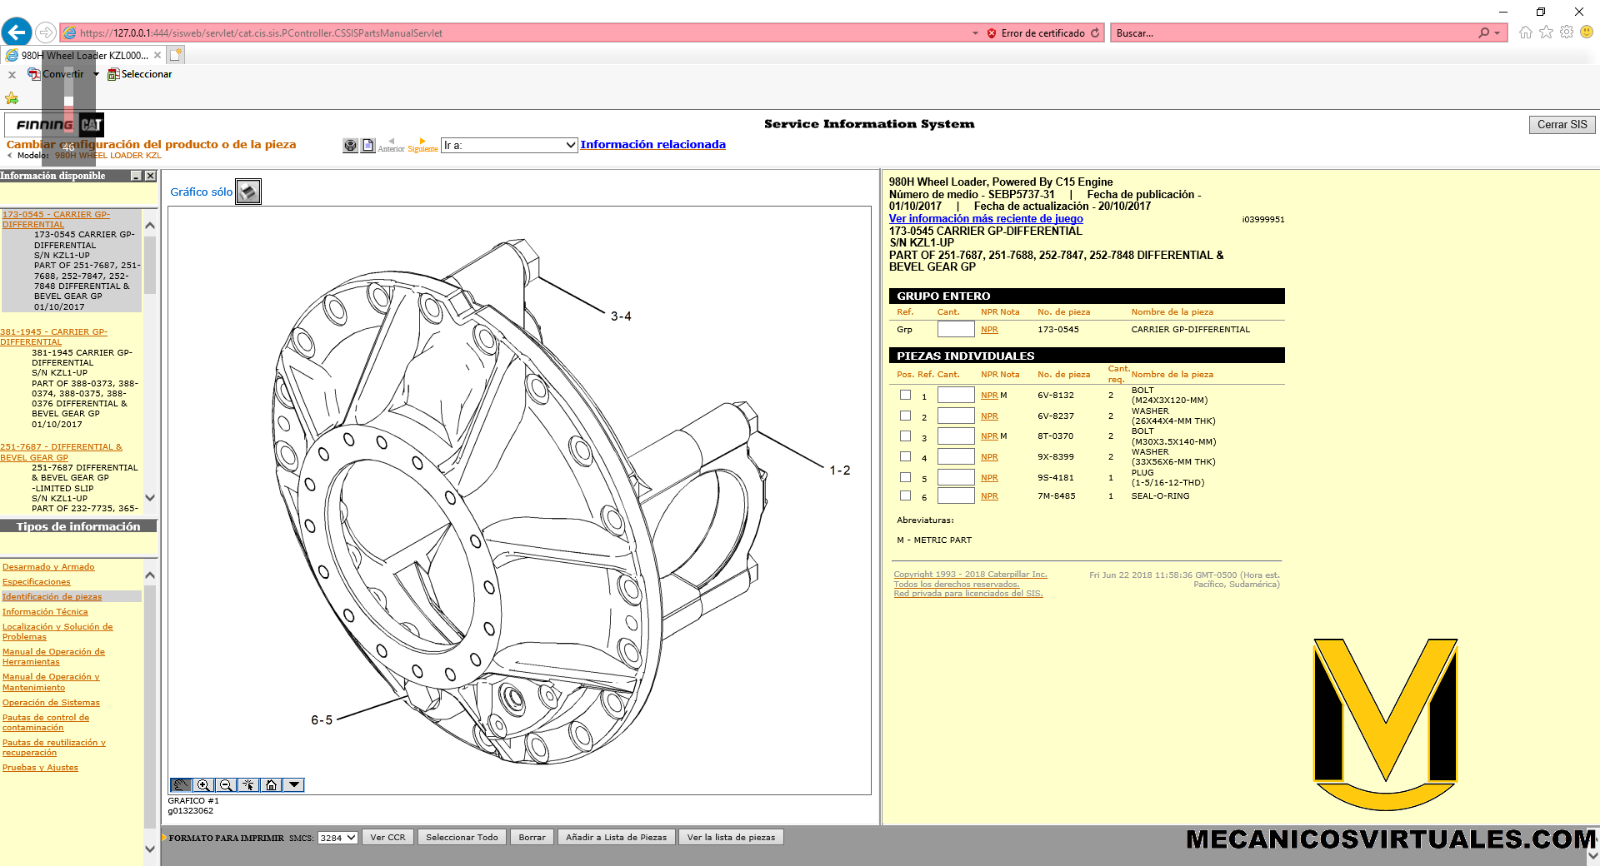
Task: Open Información relacionada link
Action: point(653,144)
